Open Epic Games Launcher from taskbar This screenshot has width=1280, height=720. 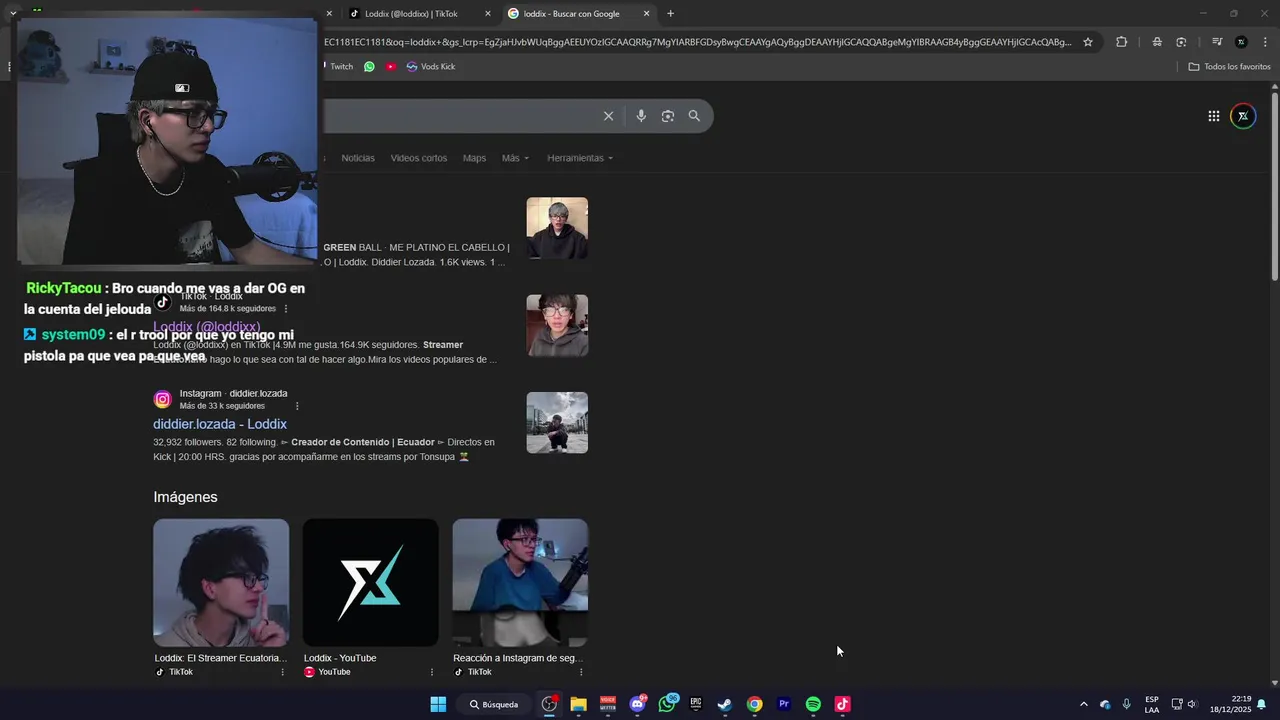point(696,704)
